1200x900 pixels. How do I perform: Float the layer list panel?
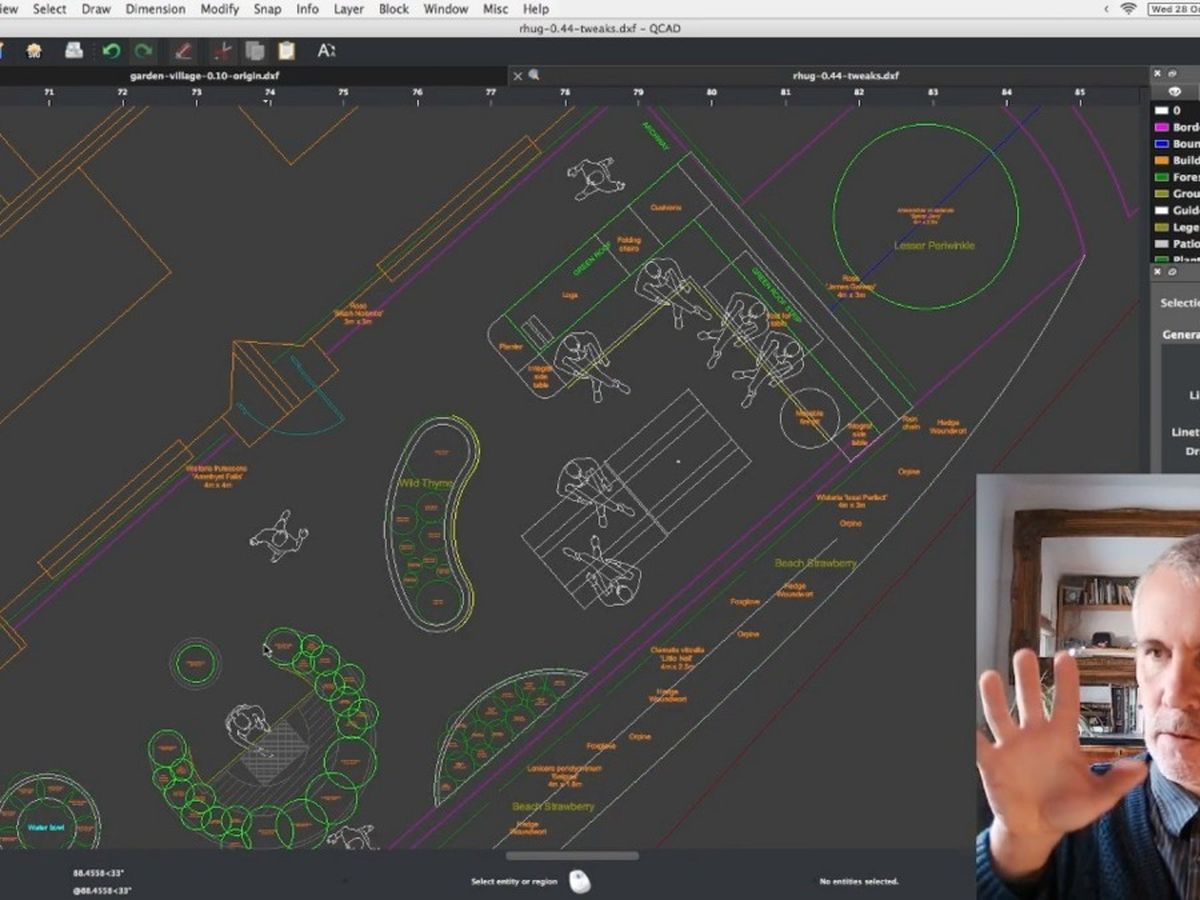(x=1172, y=74)
